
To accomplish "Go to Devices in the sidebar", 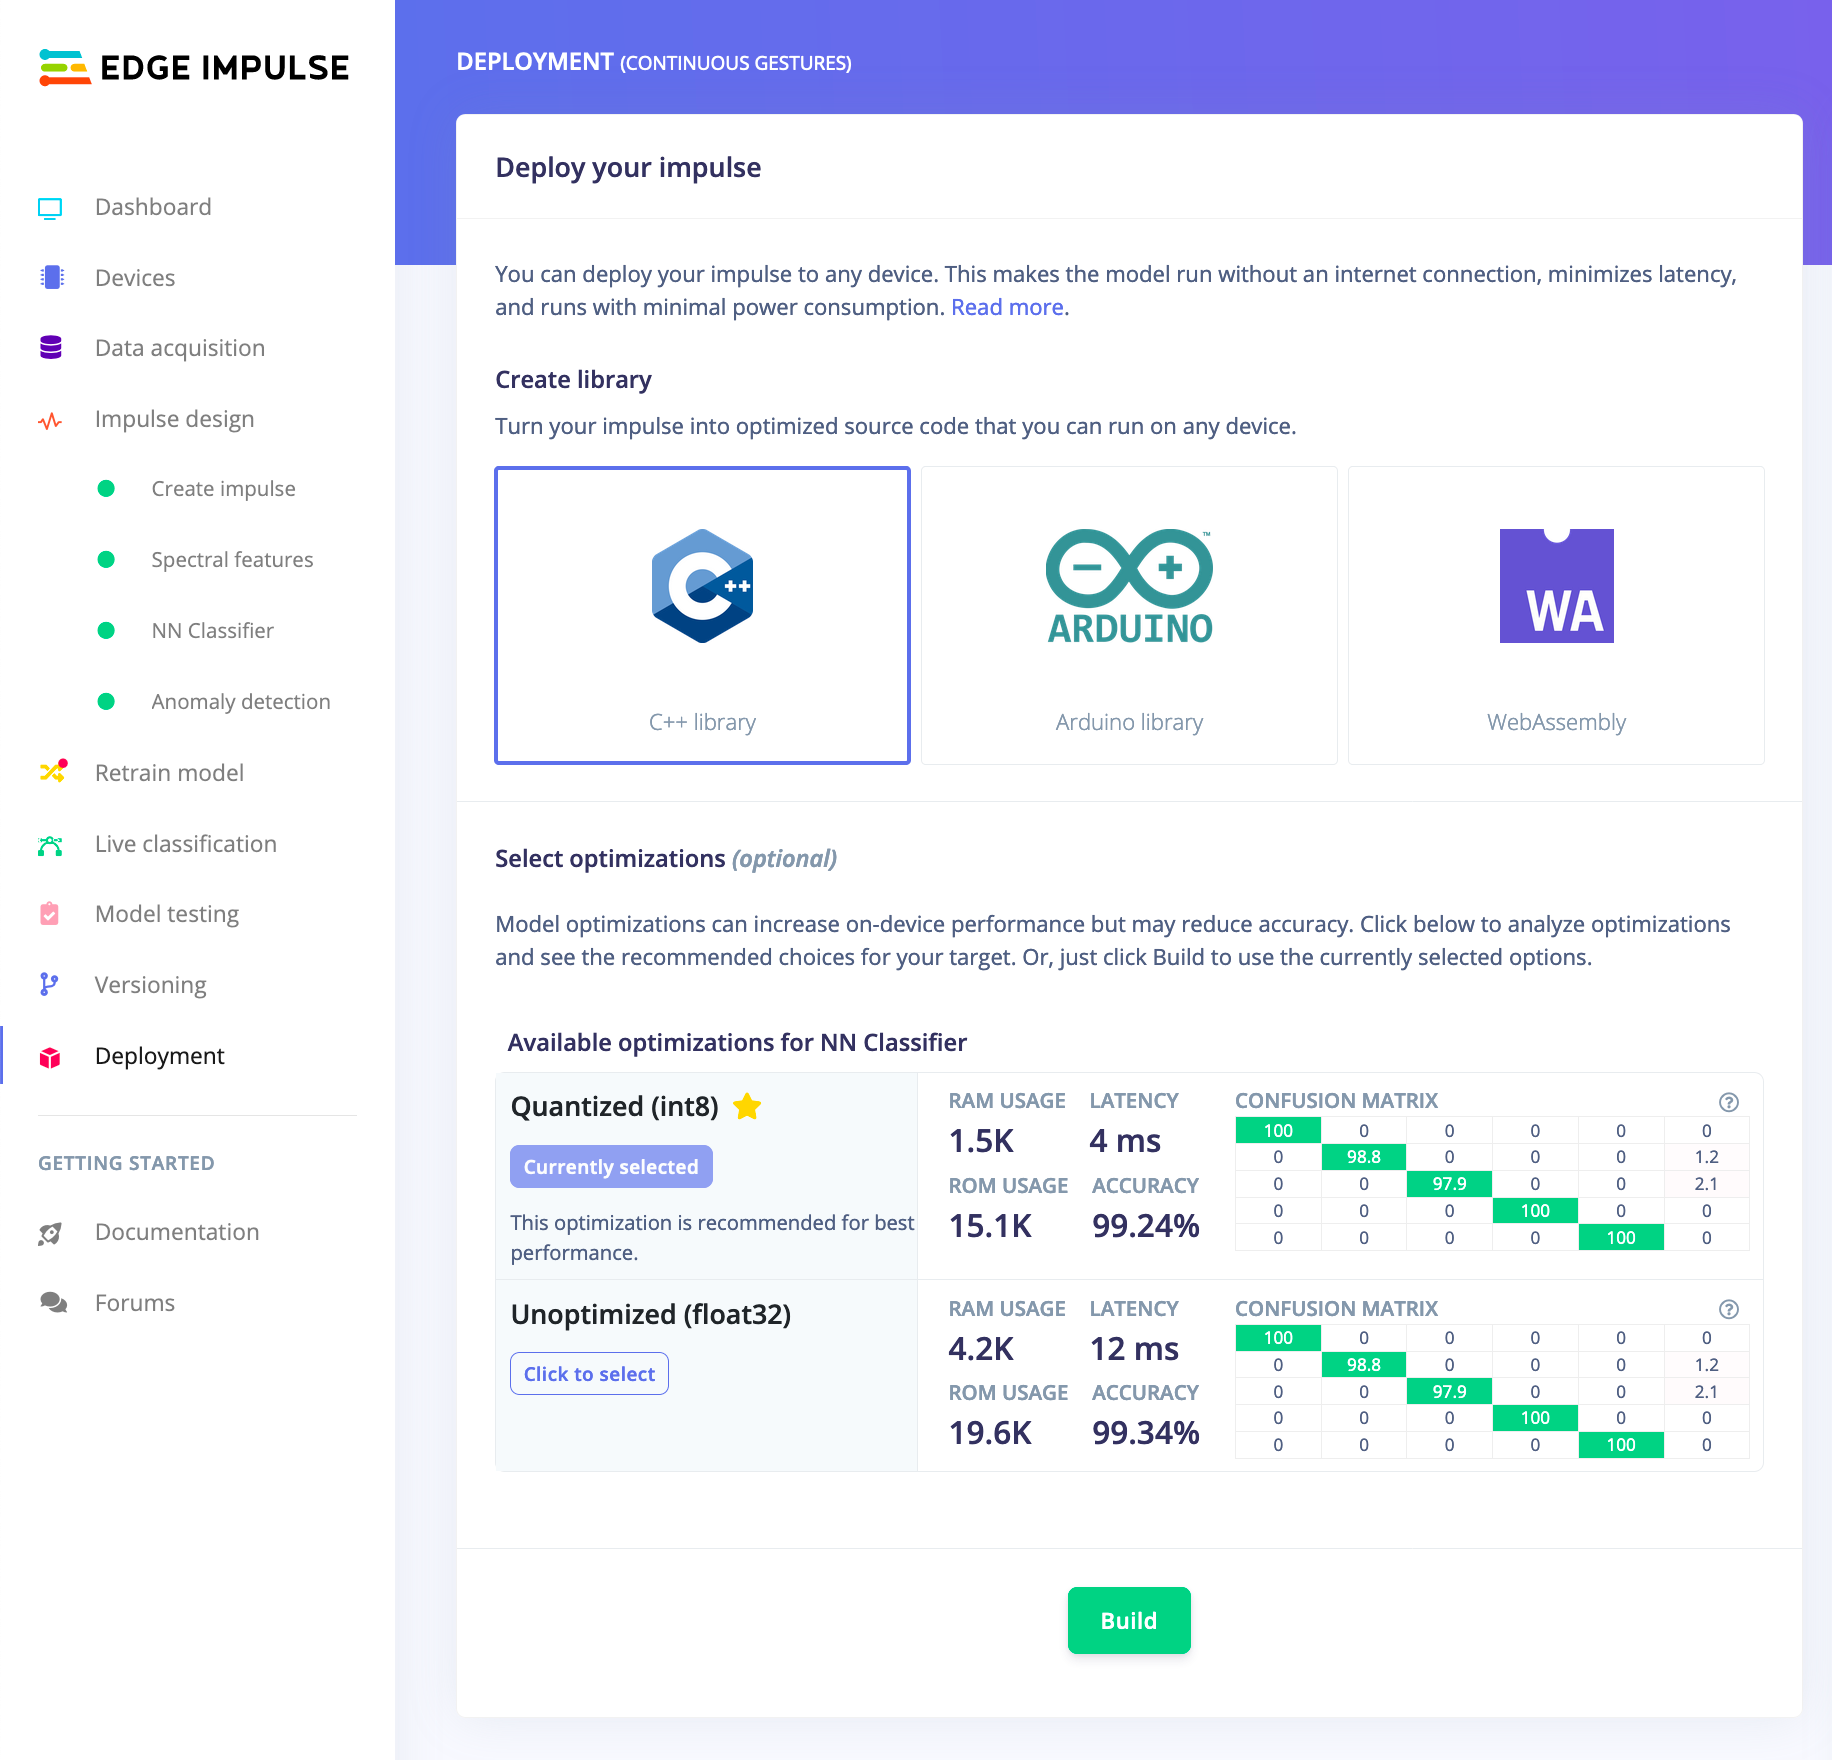I will pyautogui.click(x=135, y=278).
